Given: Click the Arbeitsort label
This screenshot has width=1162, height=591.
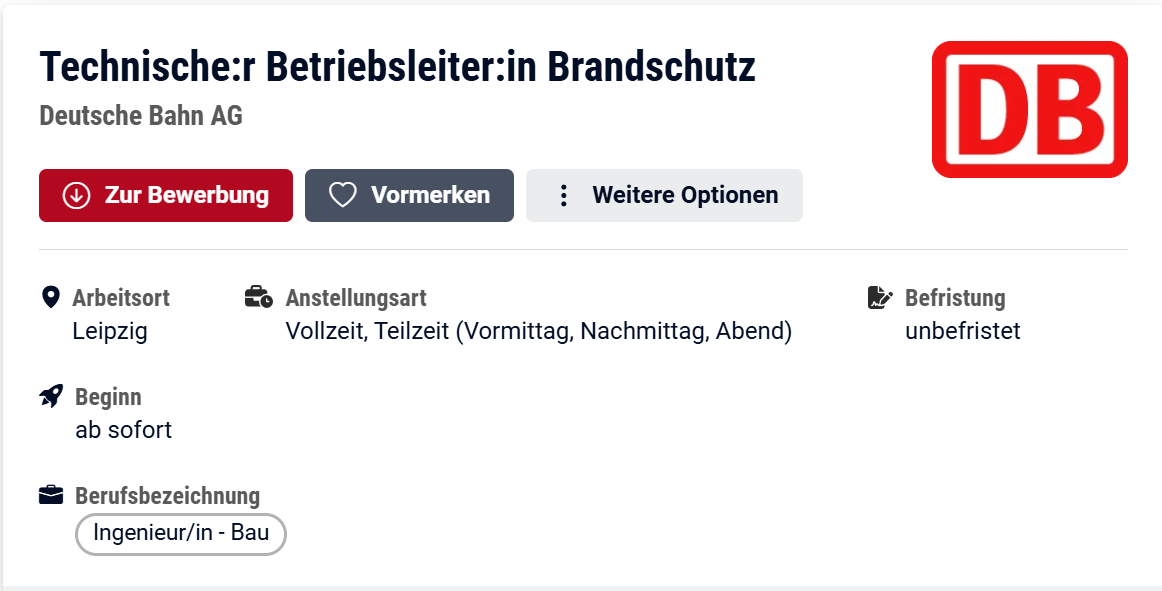Looking at the screenshot, I should (x=121, y=298).
